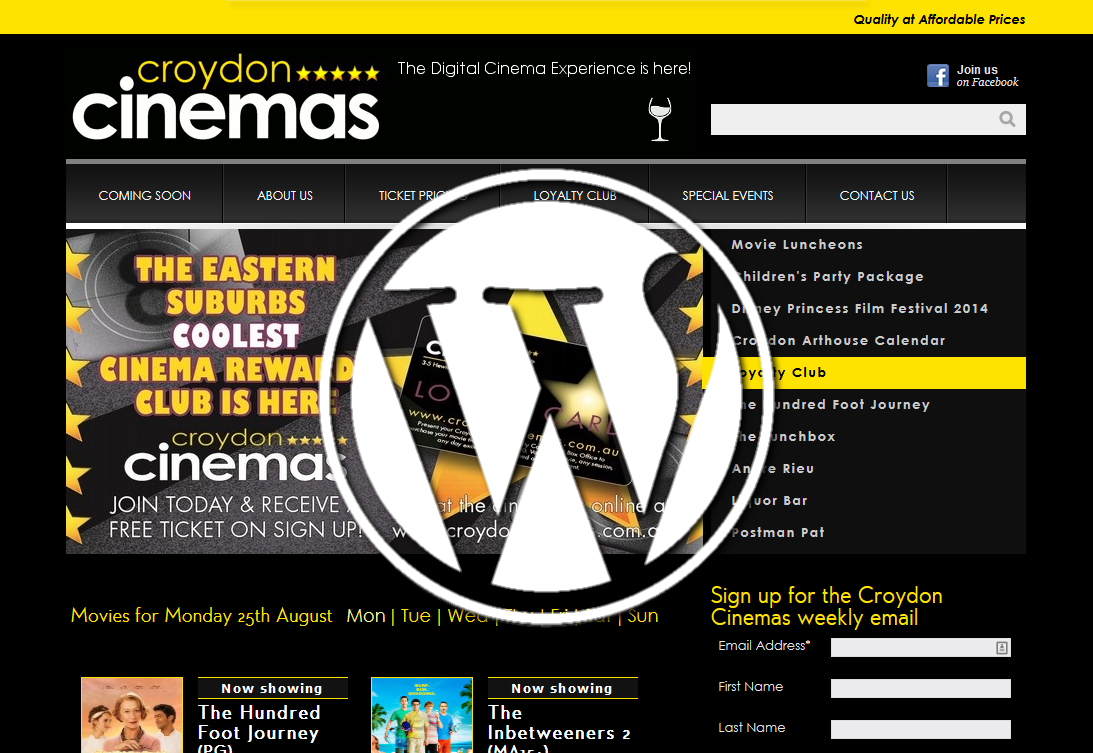Screen dimensions: 1093x753
Task: Click the Email Address input field
Action: (x=920, y=648)
